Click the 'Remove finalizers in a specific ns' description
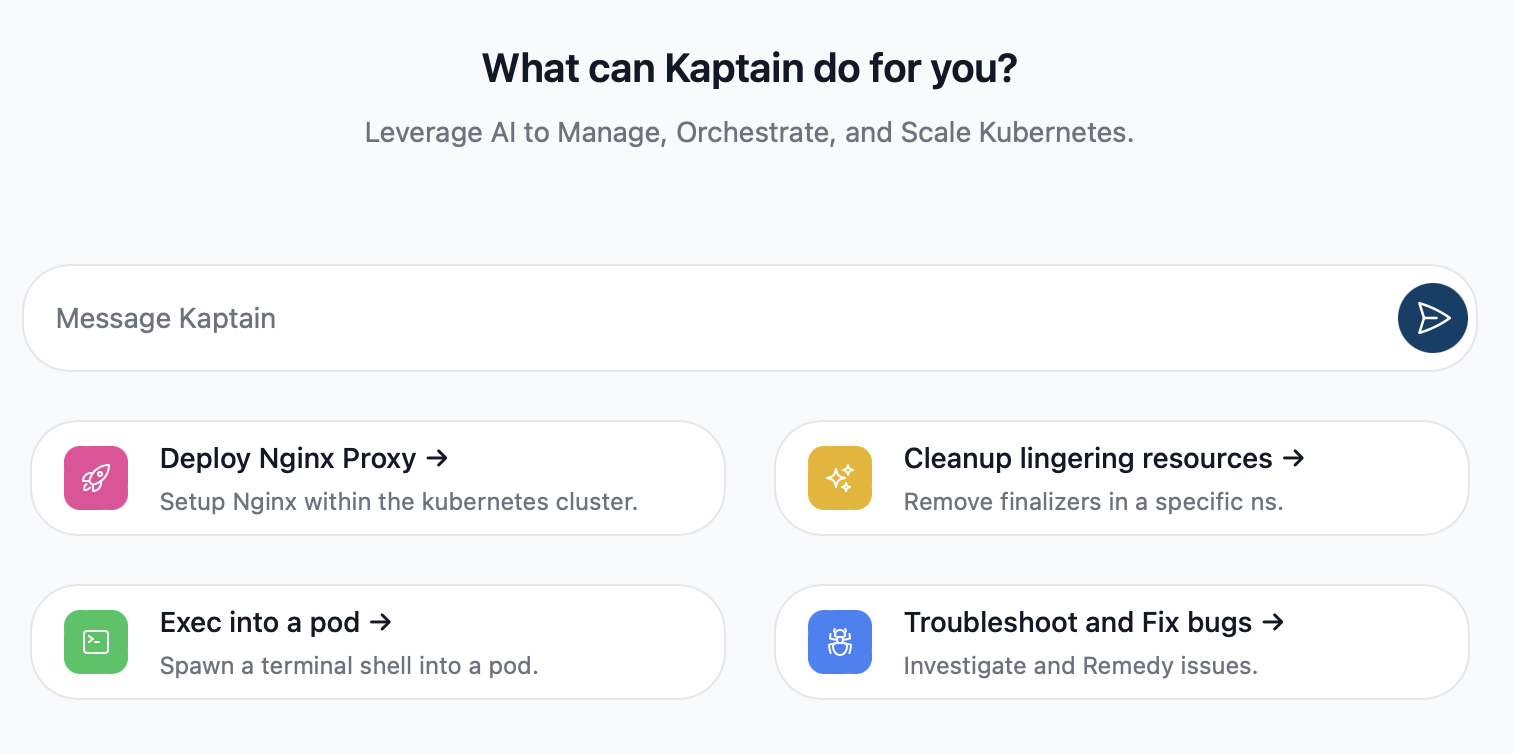The image size is (1514, 754). (x=1093, y=501)
